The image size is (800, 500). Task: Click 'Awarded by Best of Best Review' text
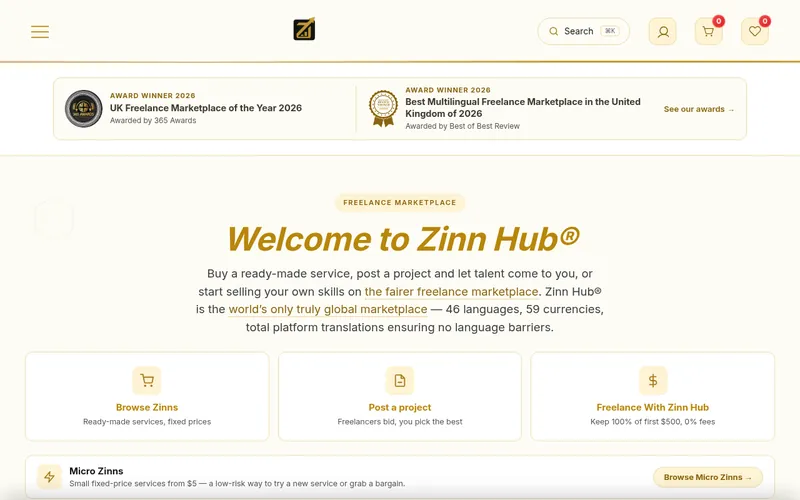coord(462,126)
